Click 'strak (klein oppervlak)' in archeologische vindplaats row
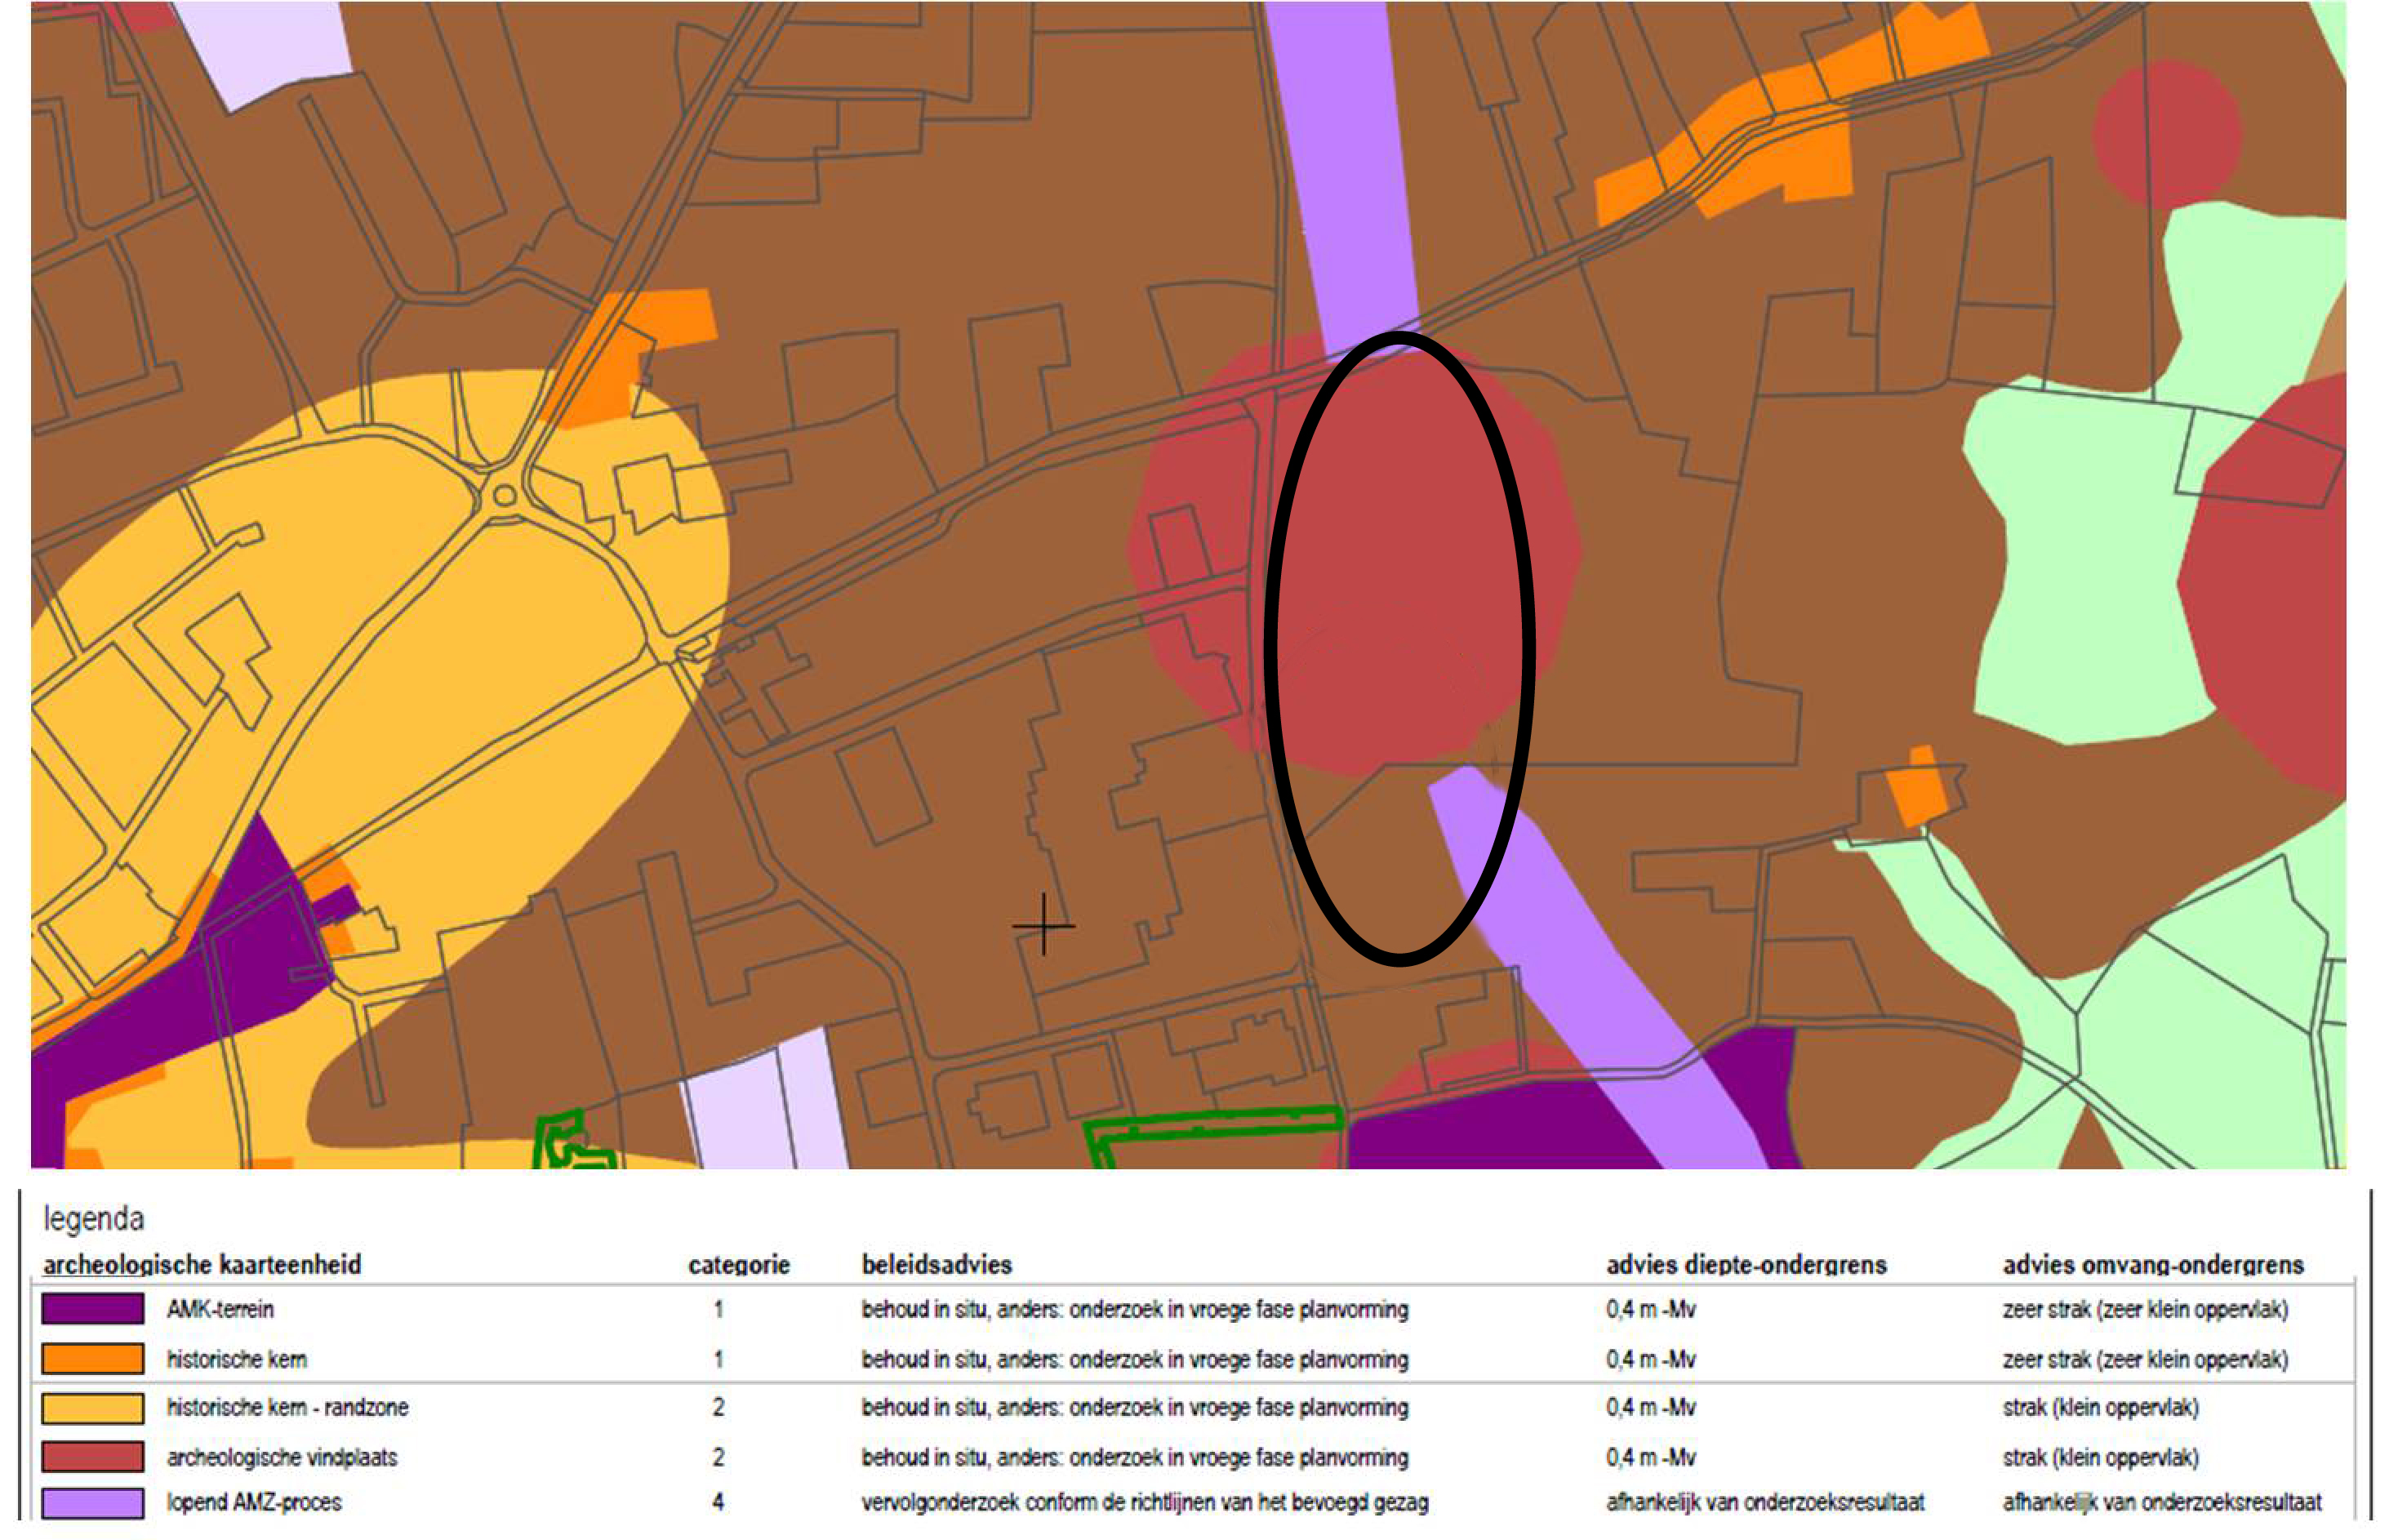 [2100, 1457]
